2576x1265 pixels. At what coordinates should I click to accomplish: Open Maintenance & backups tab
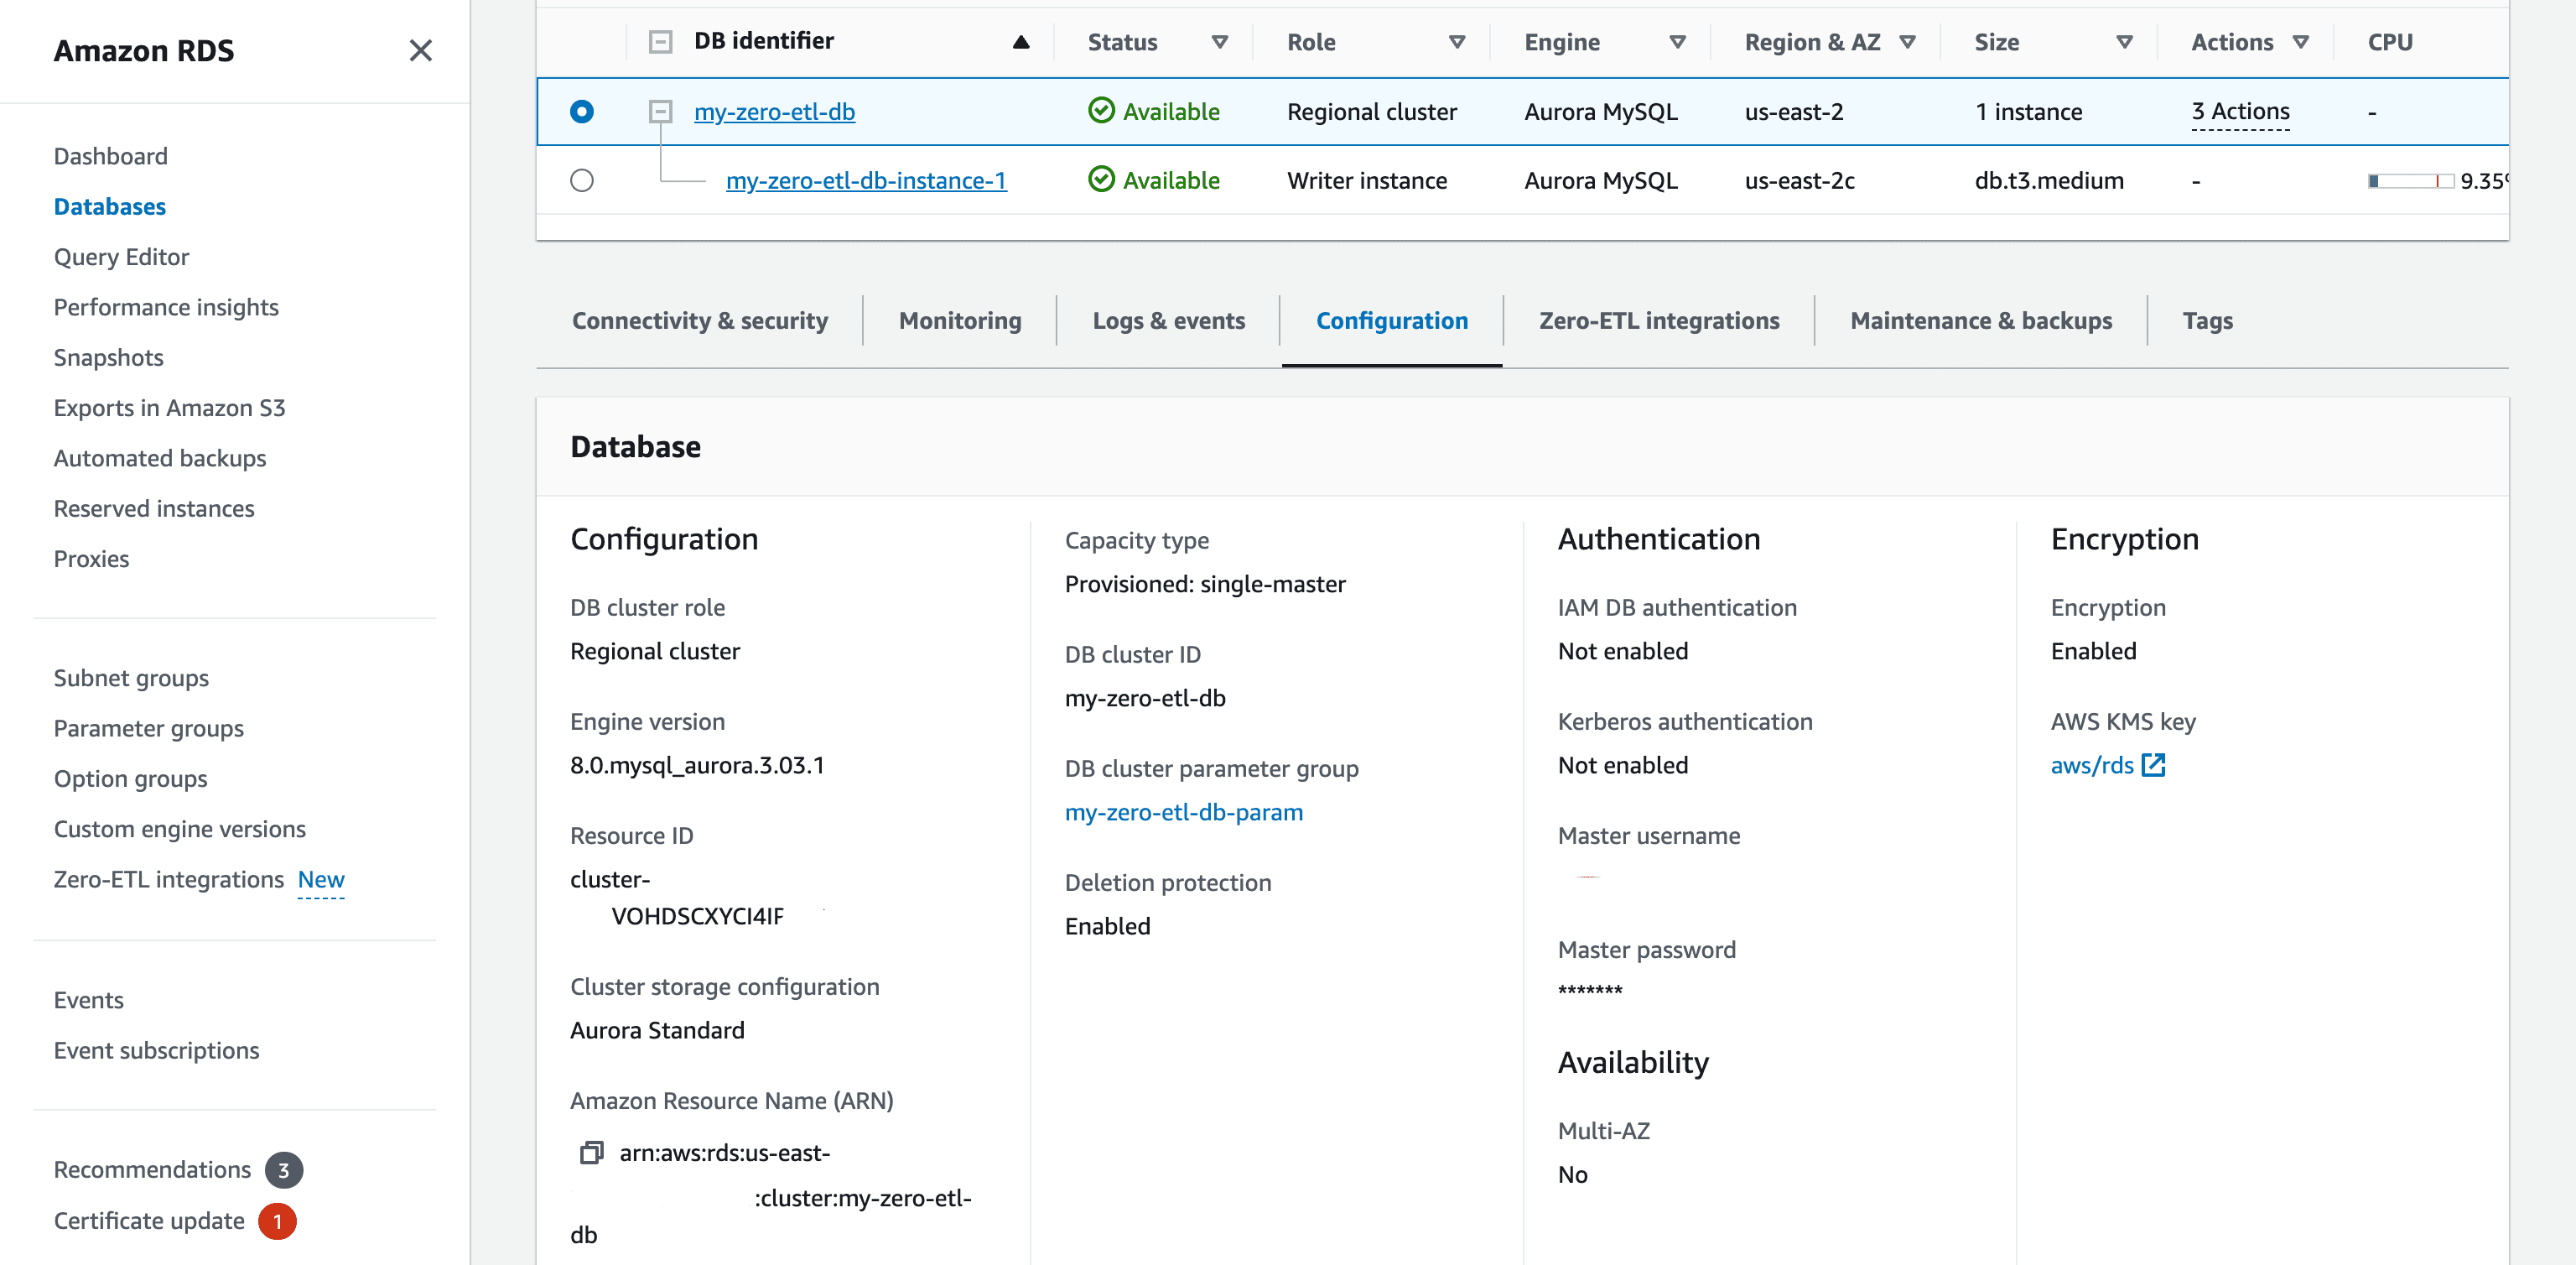[1981, 320]
